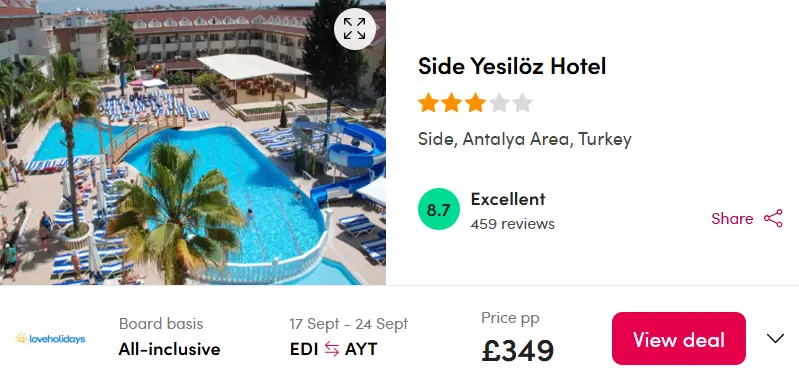This screenshot has height=373, width=799.
Task: Open the View deal button
Action: pyautogui.click(x=679, y=338)
